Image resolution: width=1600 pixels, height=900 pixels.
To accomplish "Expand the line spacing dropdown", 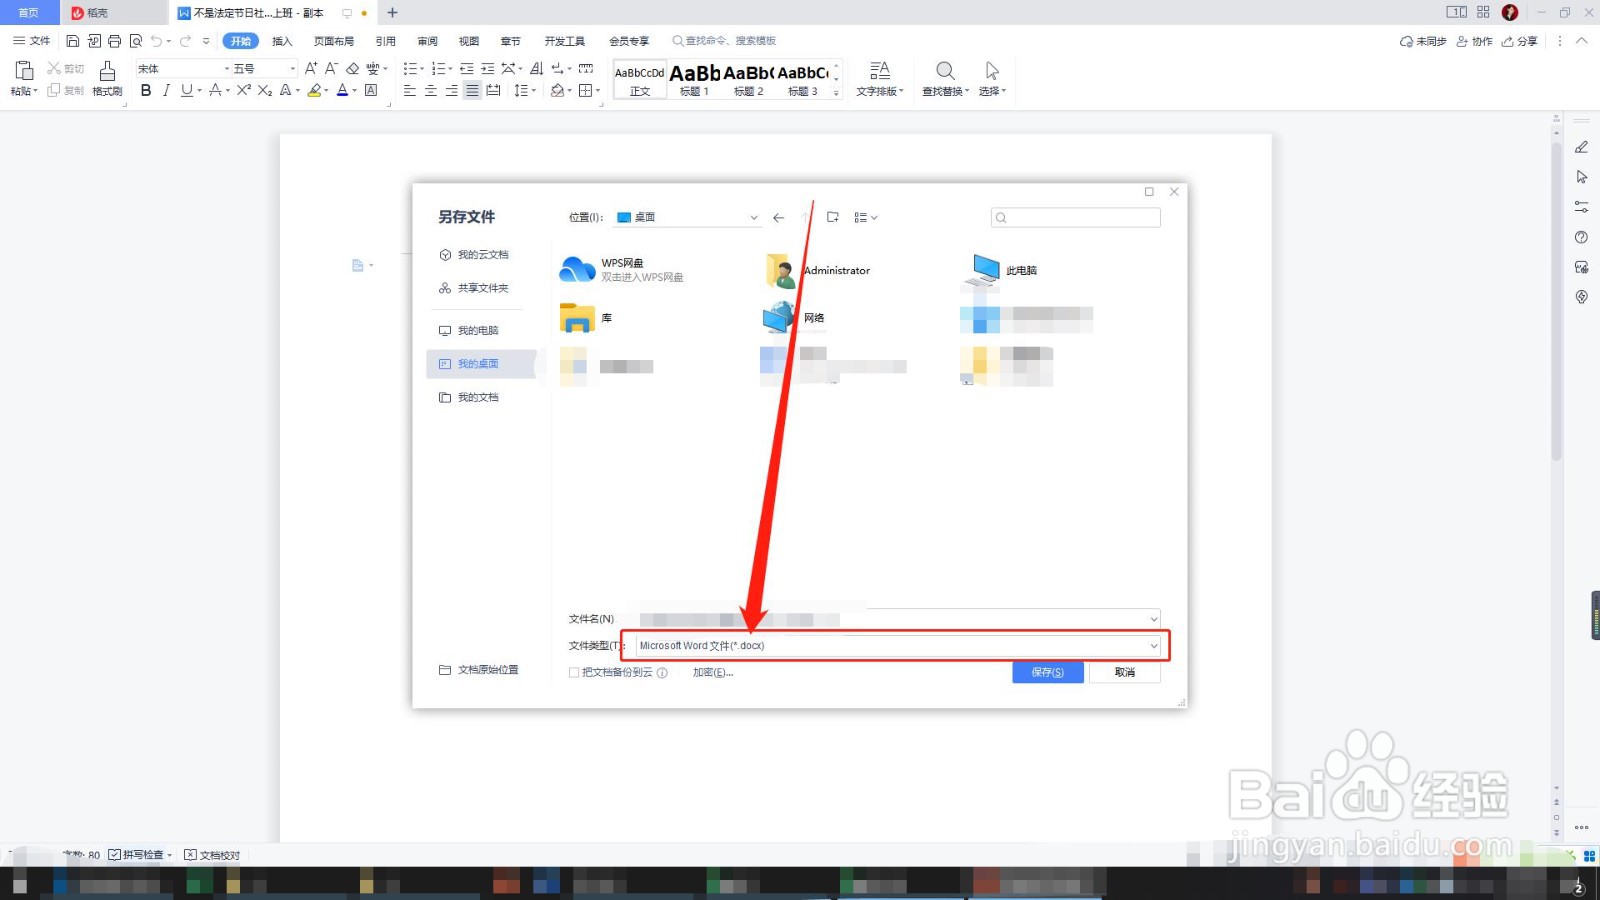I will pyautogui.click(x=533, y=90).
